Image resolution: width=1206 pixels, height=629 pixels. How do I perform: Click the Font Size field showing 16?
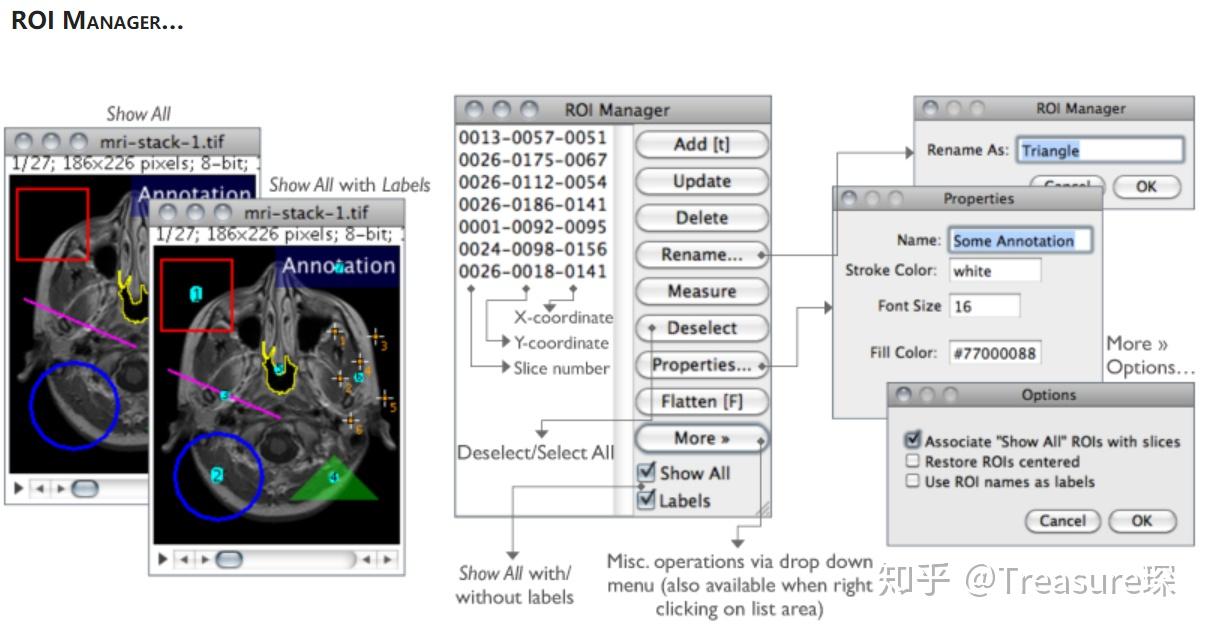985,306
